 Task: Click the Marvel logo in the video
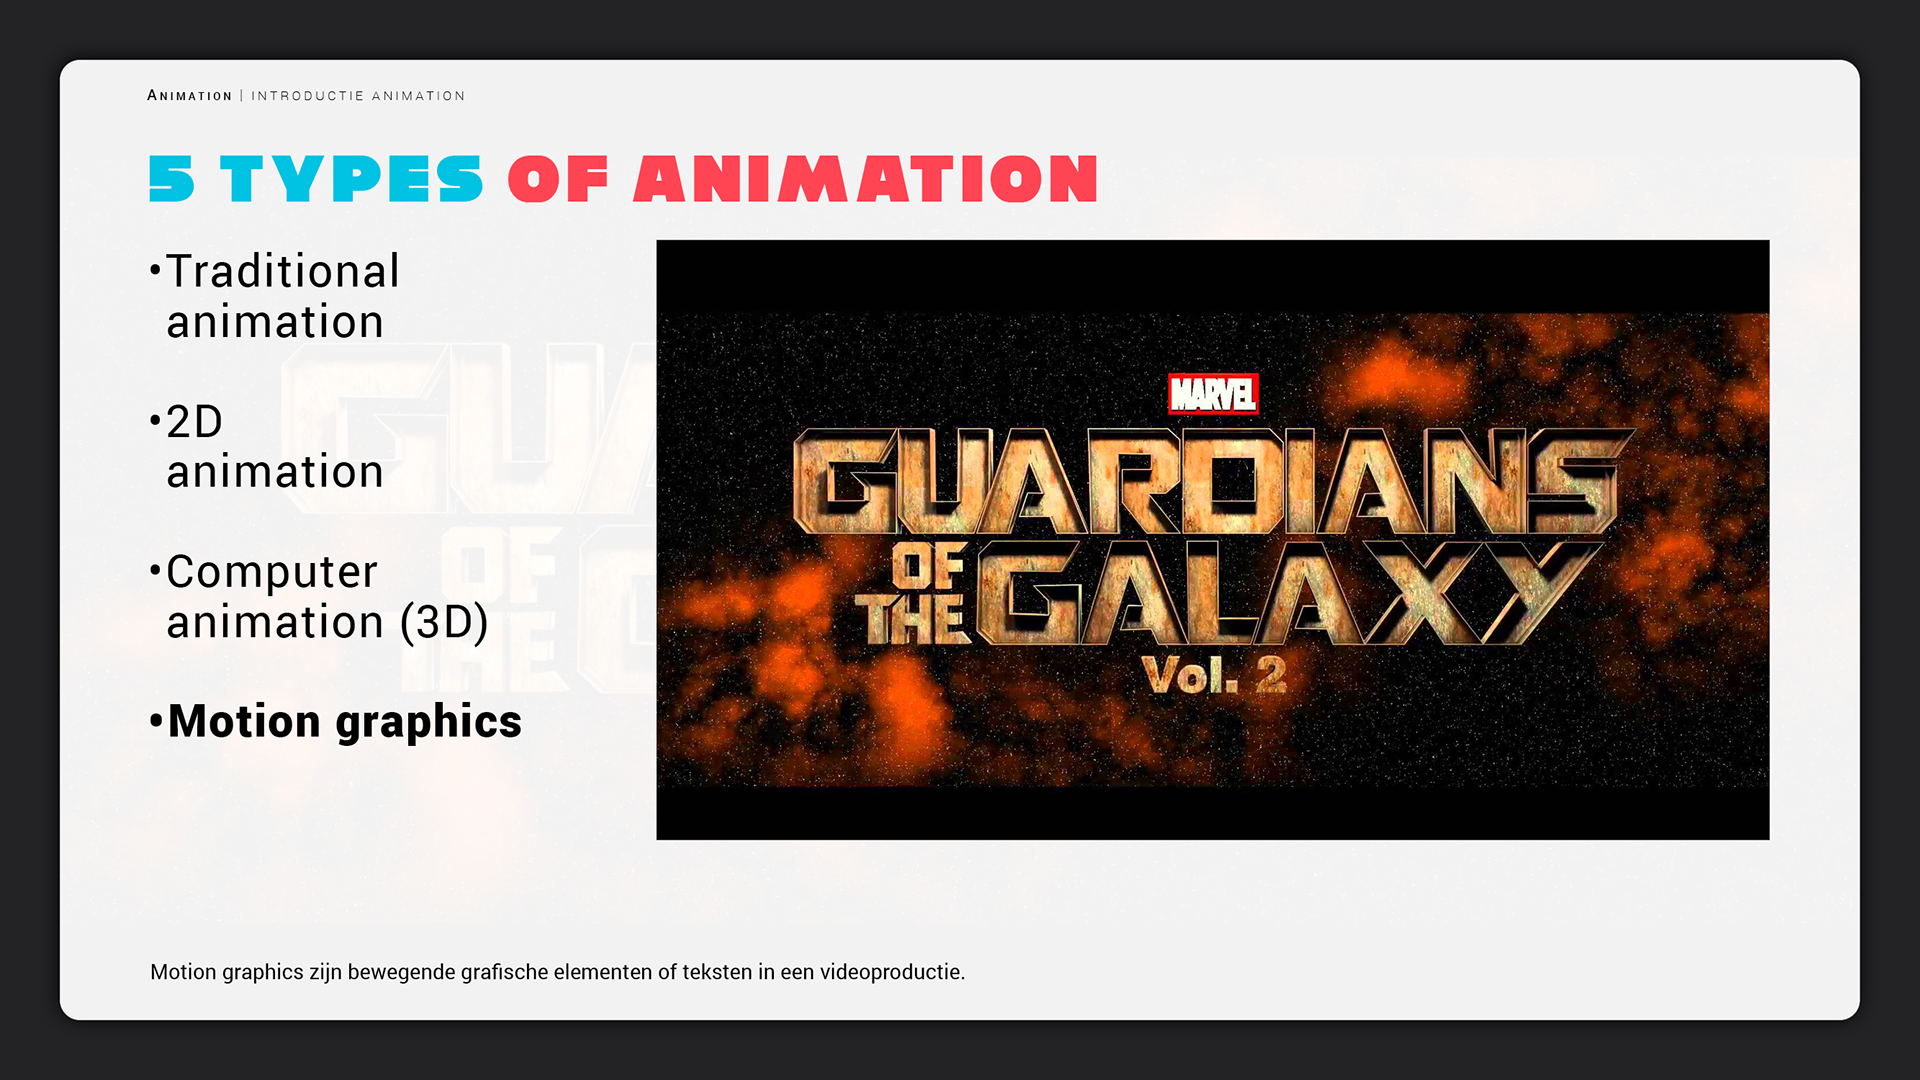pyautogui.click(x=1213, y=394)
